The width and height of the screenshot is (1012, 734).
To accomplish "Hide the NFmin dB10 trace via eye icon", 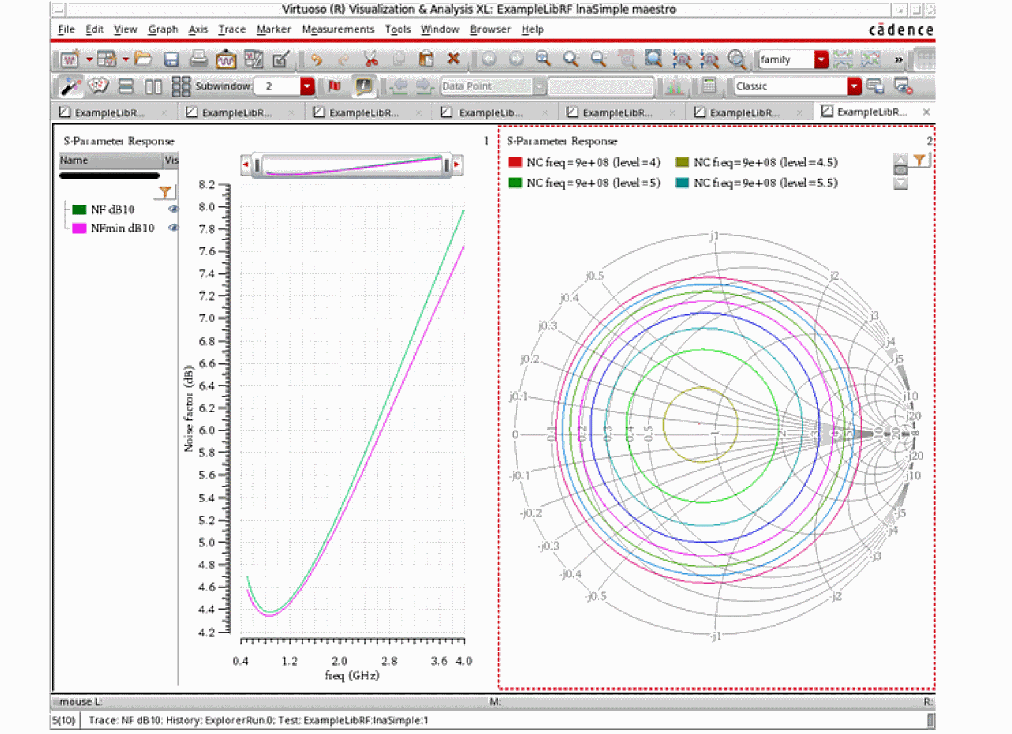I will click(x=173, y=228).
